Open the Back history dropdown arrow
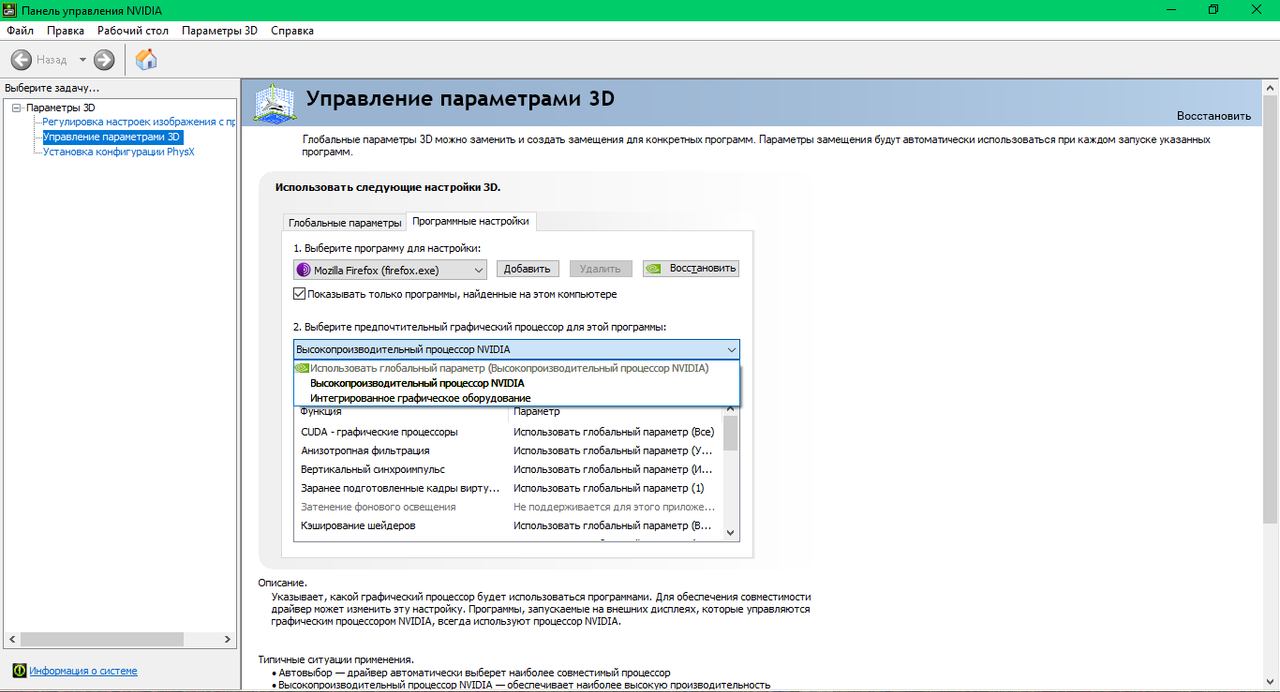The image size is (1280, 692). [x=83, y=60]
